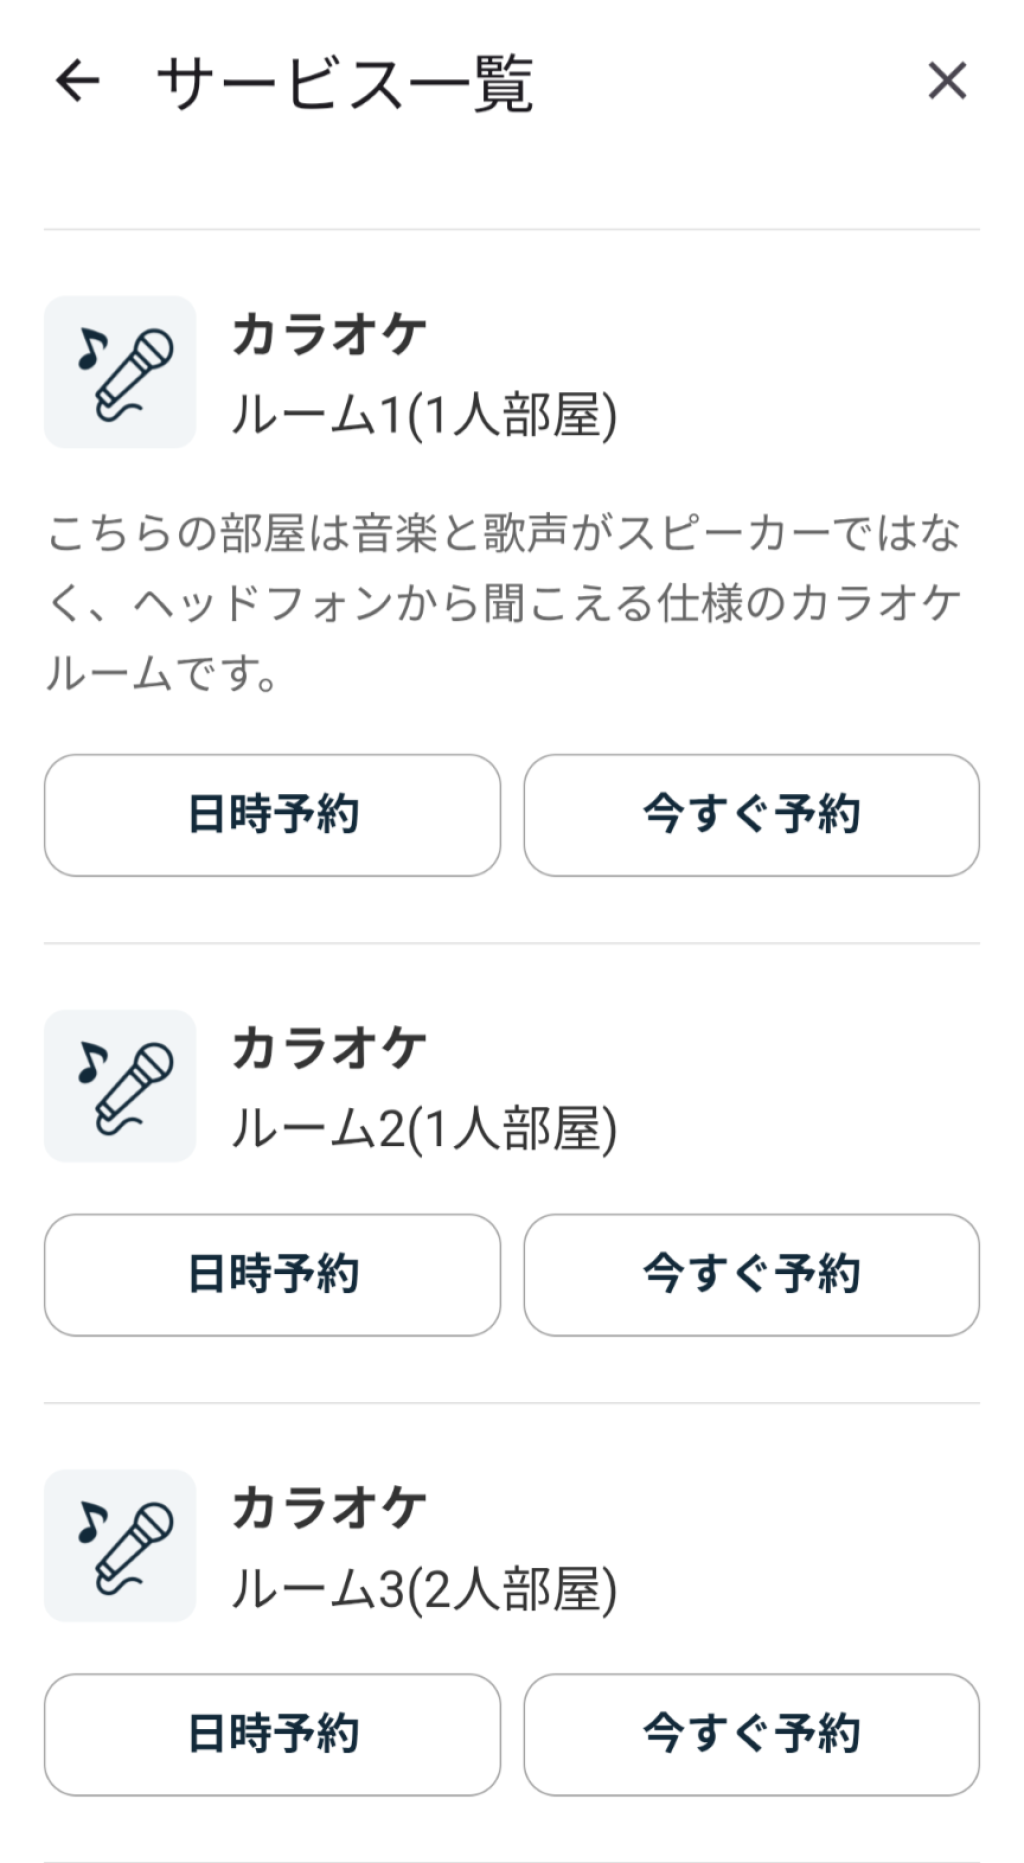
Task: Book ルーム2 with 今すぐ予約
Action: click(x=751, y=1275)
